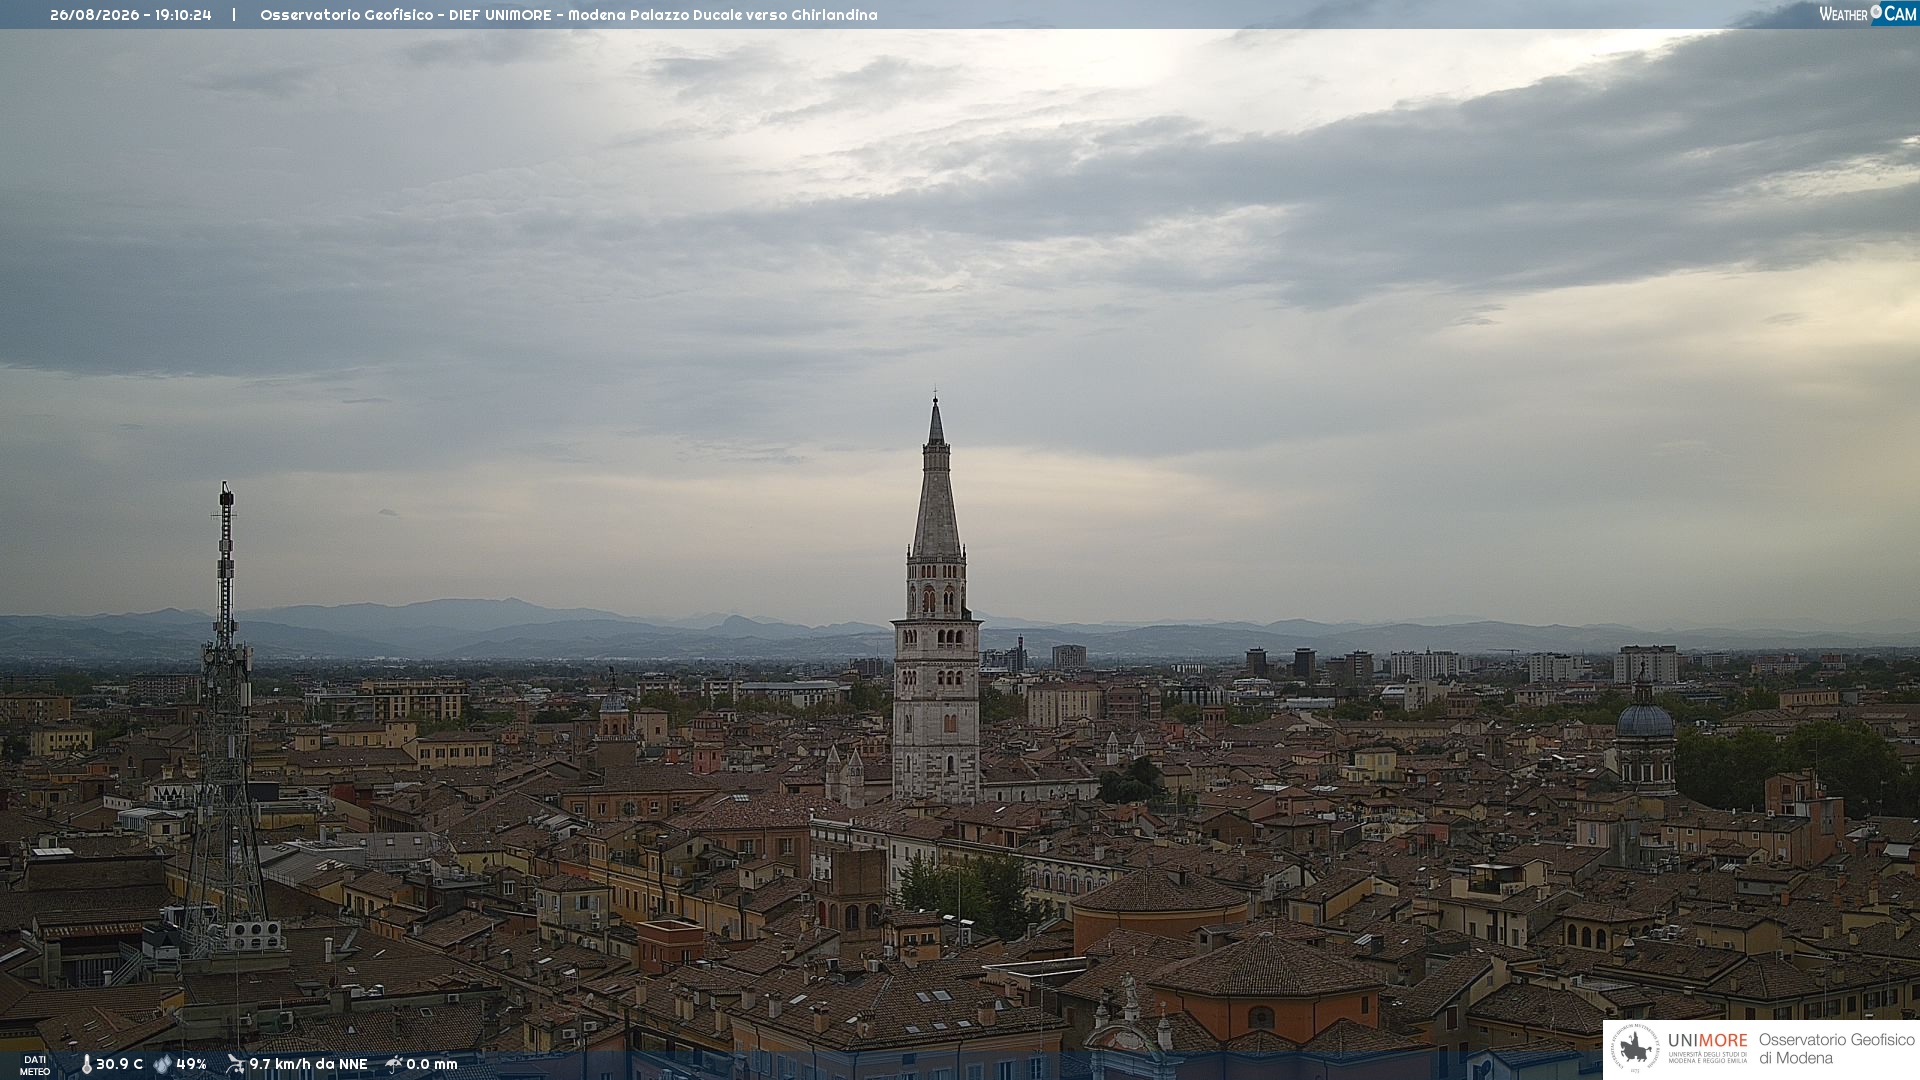Click Osservatorio Geofisico di Modena text
1920x1080 pixels.
pyautogui.click(x=1836, y=1049)
